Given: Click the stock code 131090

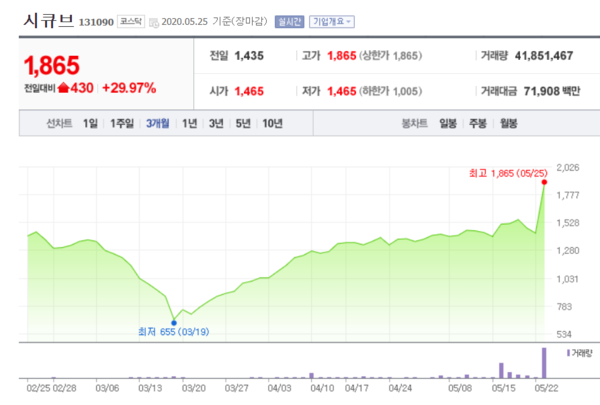Looking at the screenshot, I should point(96,22).
